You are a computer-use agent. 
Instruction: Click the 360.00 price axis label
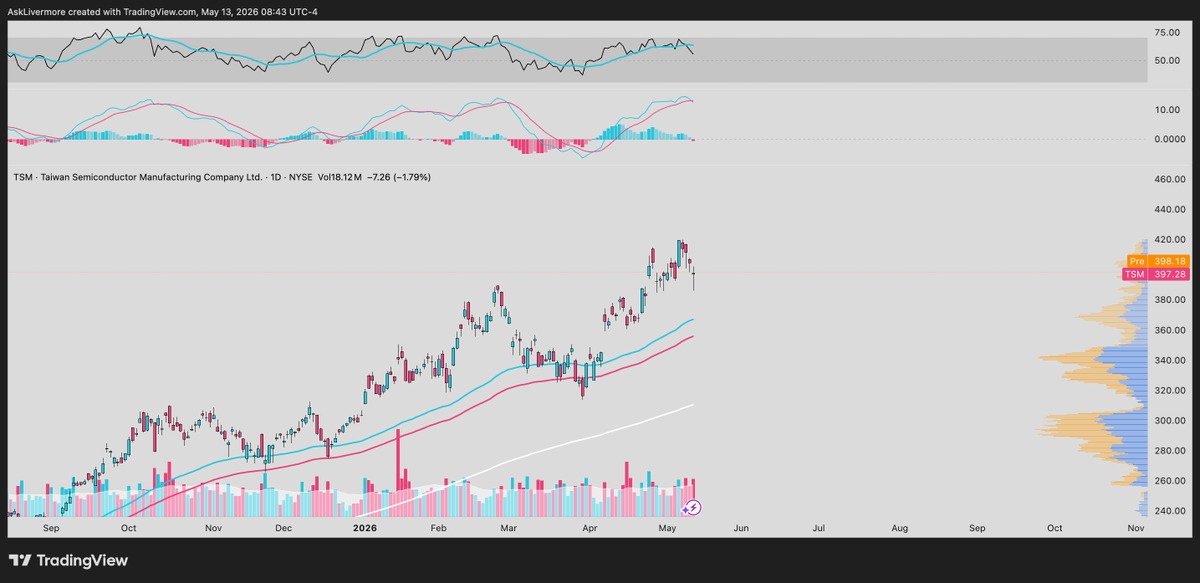click(1168, 330)
